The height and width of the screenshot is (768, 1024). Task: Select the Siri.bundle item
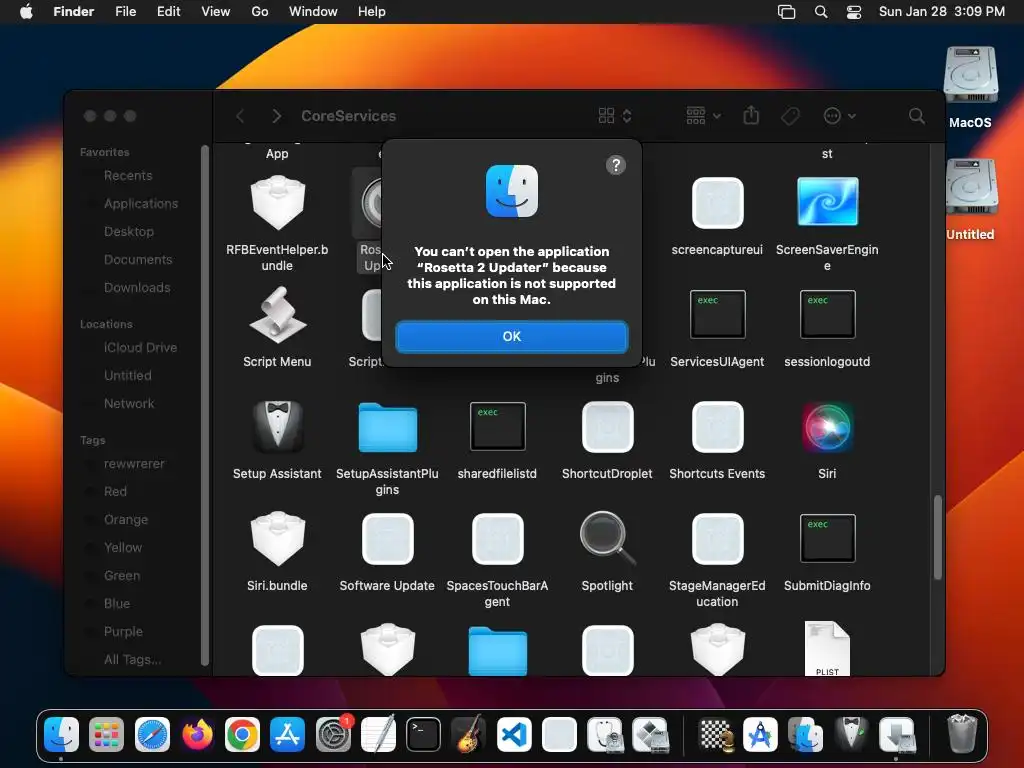click(x=277, y=539)
